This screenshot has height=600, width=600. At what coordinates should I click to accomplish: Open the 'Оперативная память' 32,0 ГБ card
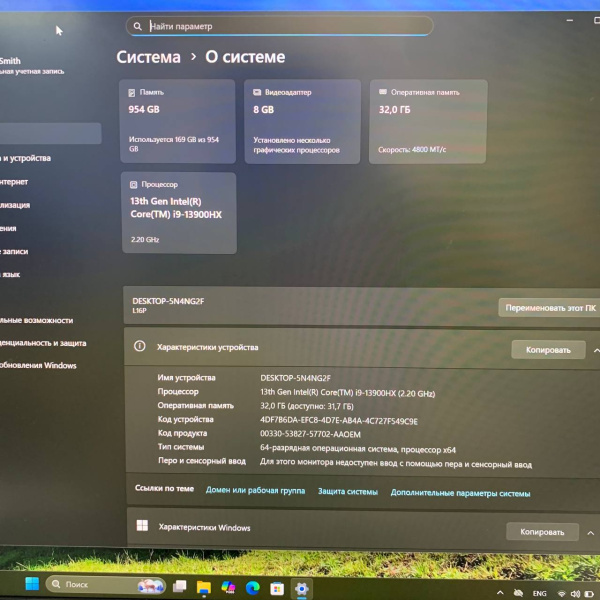[x=428, y=122]
